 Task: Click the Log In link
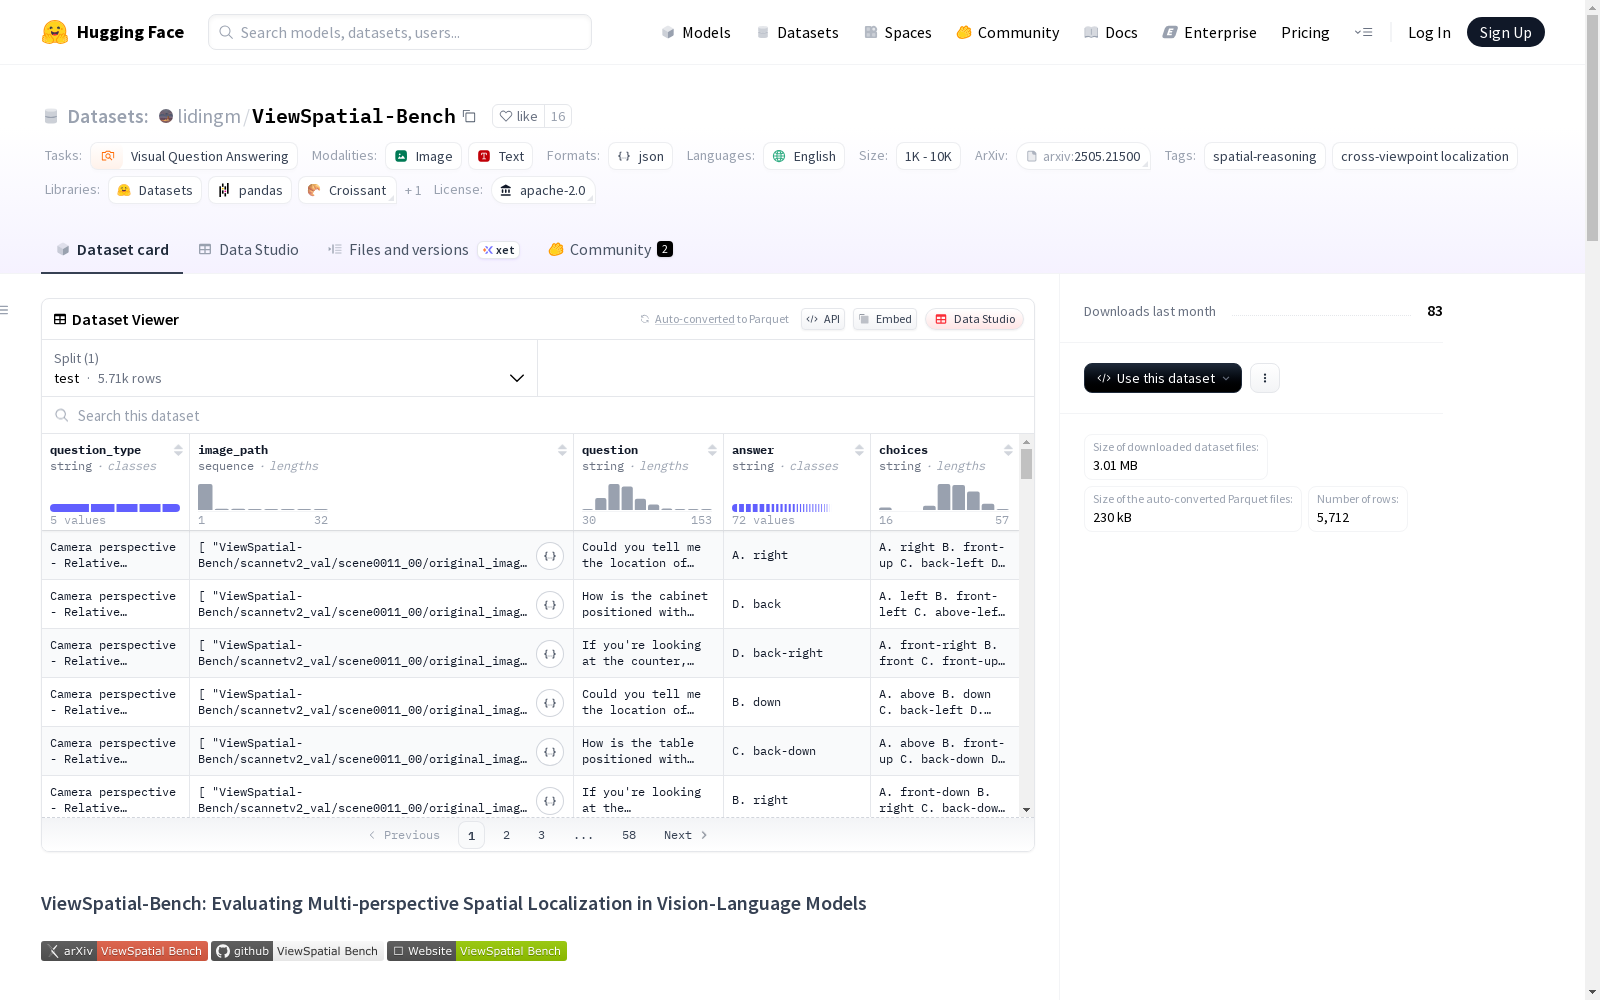click(x=1429, y=32)
